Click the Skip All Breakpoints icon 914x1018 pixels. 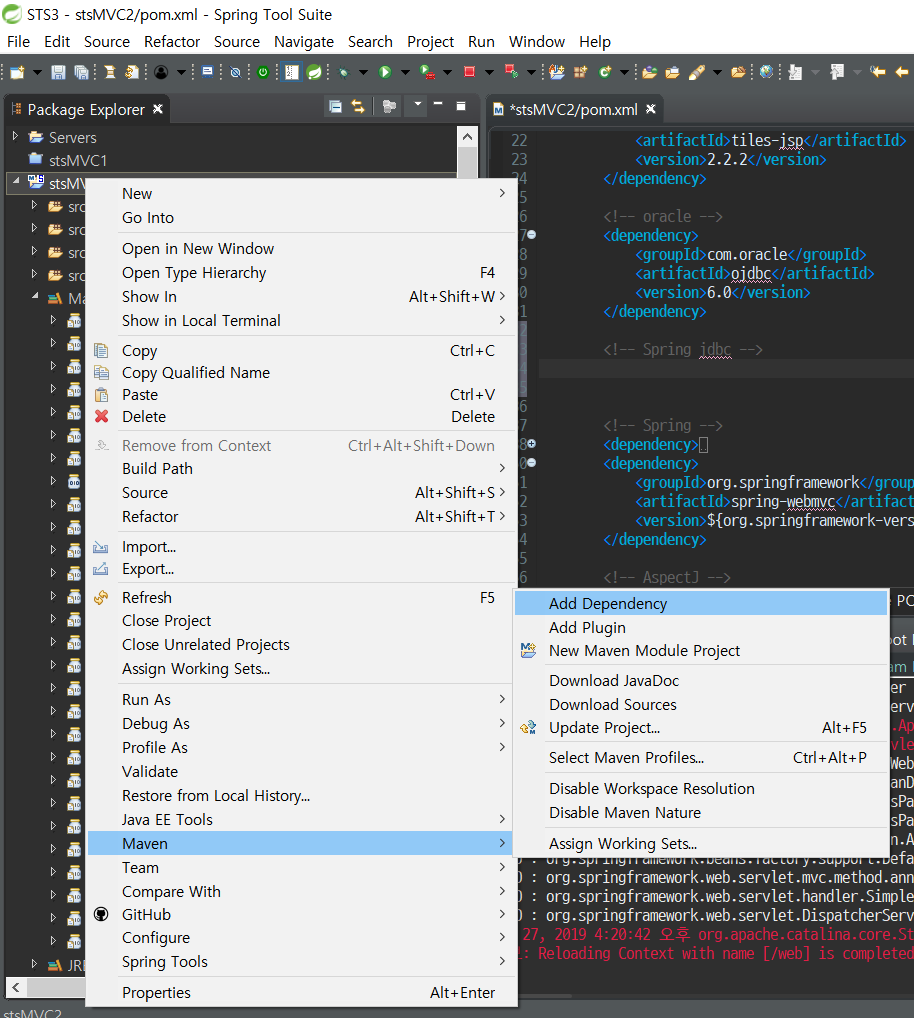(236, 72)
